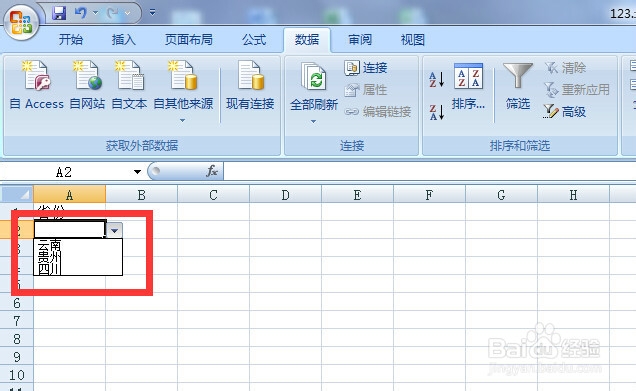Click the 重新应用 filter button

pos(576,90)
